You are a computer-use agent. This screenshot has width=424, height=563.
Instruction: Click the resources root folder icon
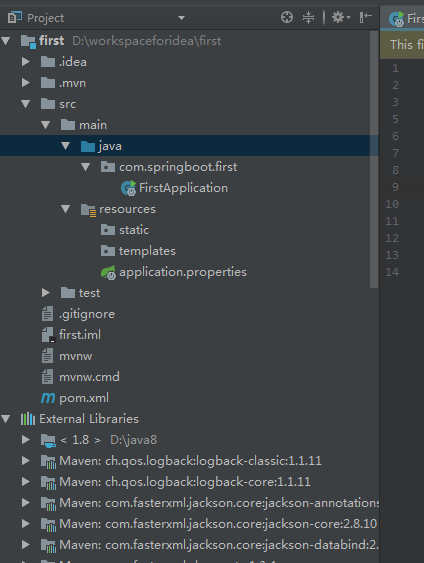tap(88, 210)
